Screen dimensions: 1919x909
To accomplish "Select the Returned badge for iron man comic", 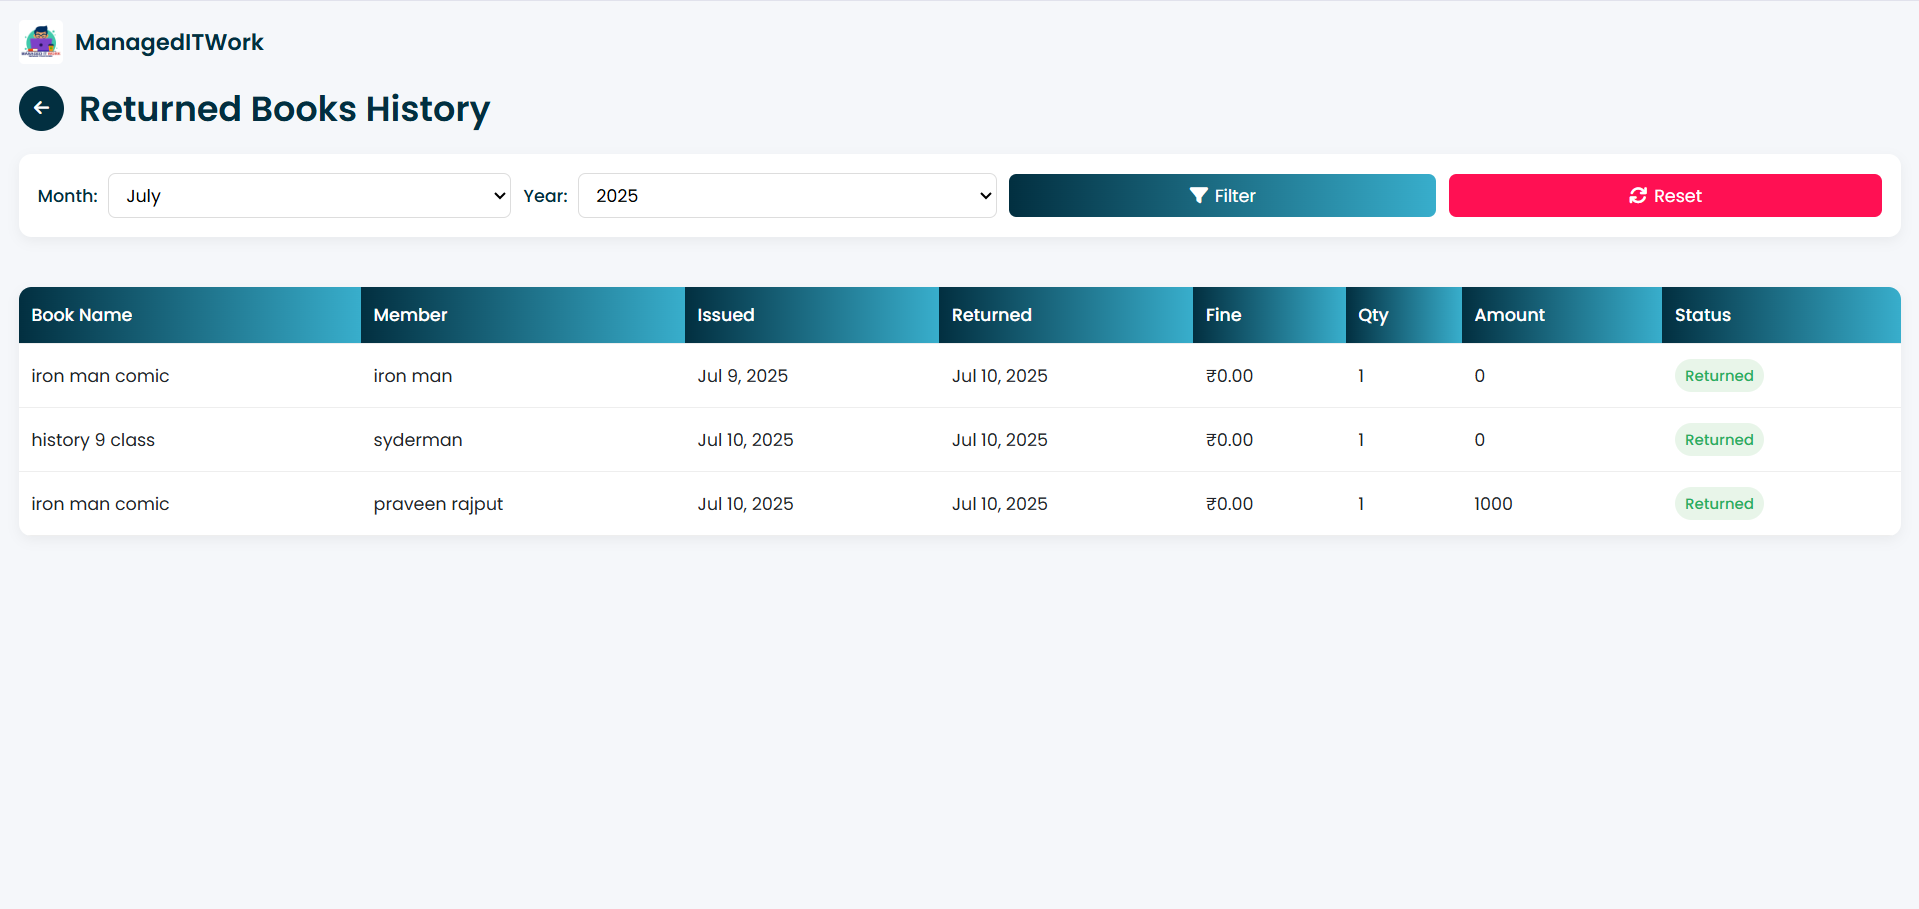I will [1718, 375].
